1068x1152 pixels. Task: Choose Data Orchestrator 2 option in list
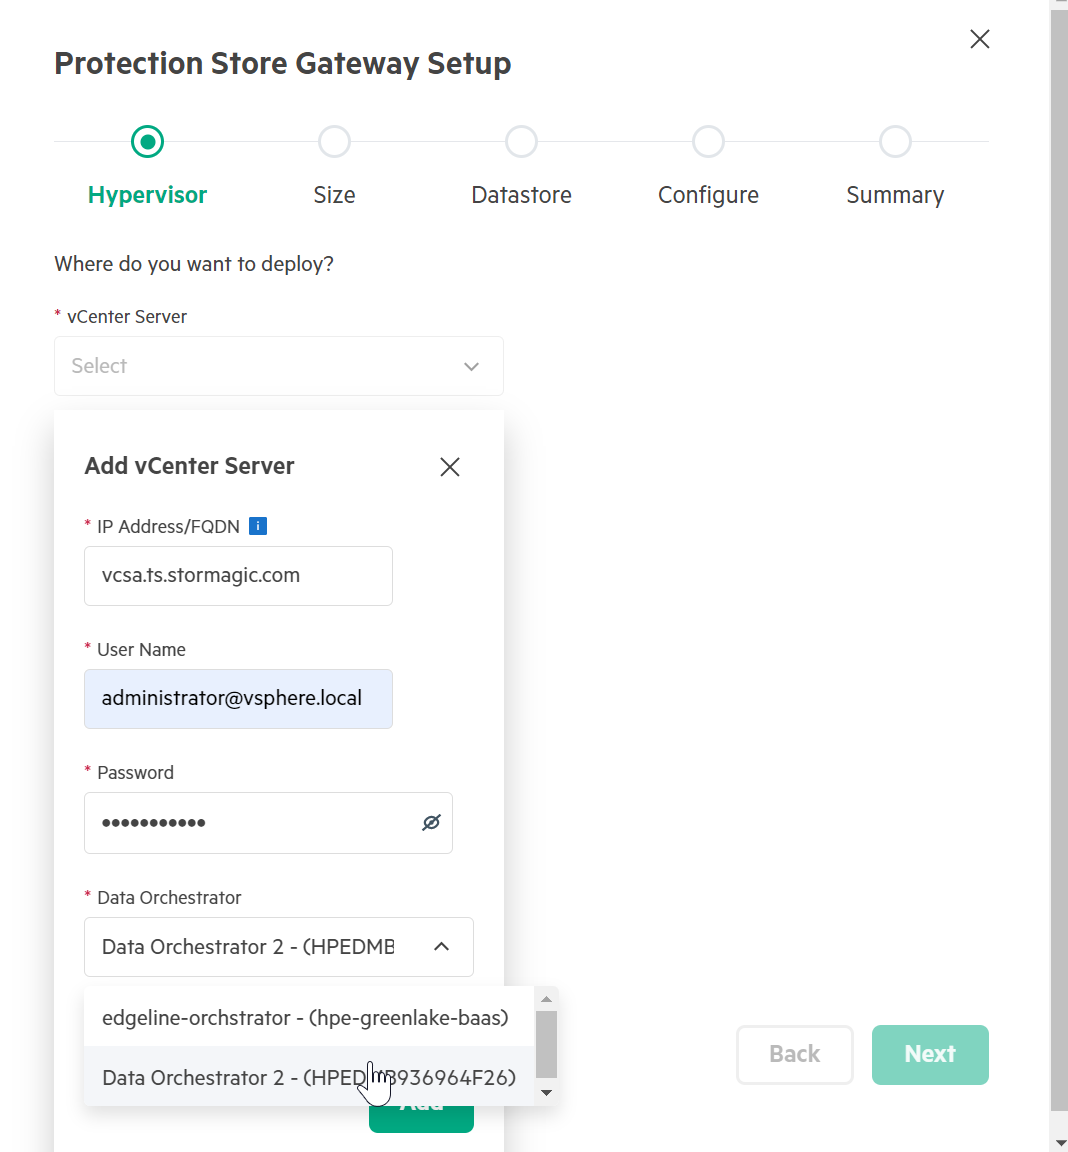tap(309, 1077)
